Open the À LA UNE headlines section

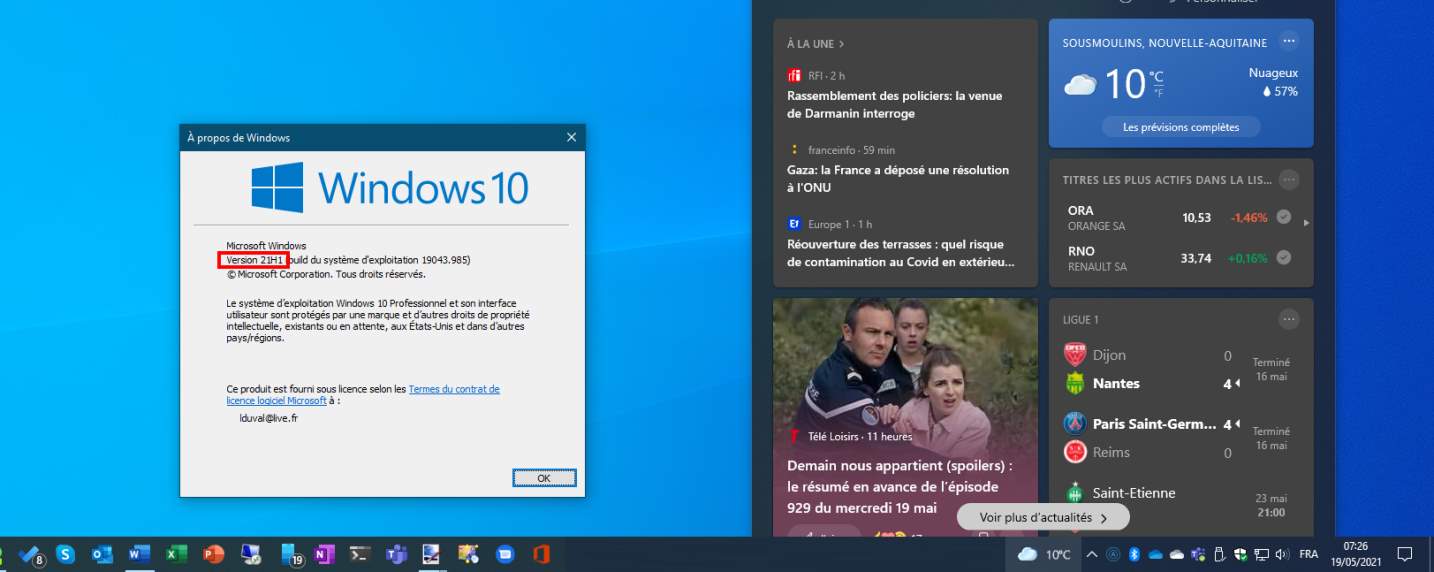coord(815,44)
